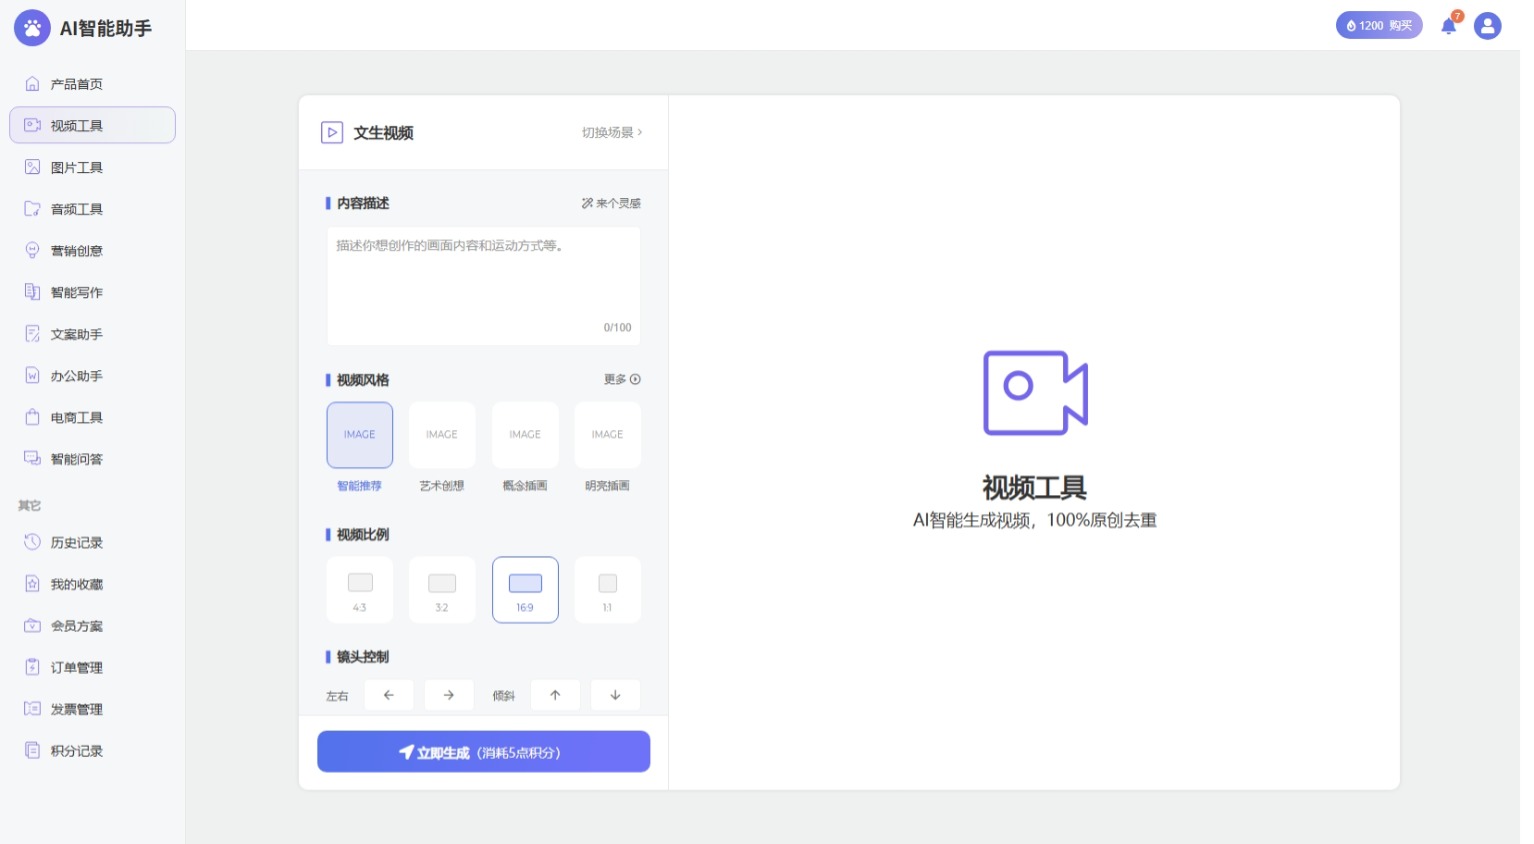Open the 1200 购买 points button
The image size is (1534, 844).
[x=1378, y=26]
